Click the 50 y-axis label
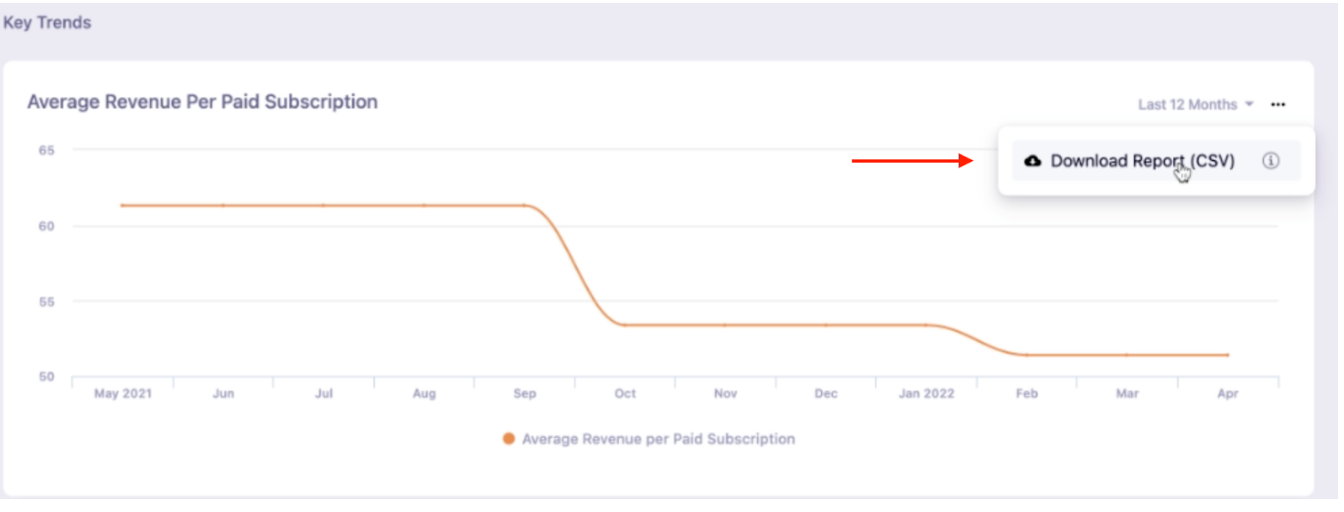The height and width of the screenshot is (512, 1344). pos(47,377)
